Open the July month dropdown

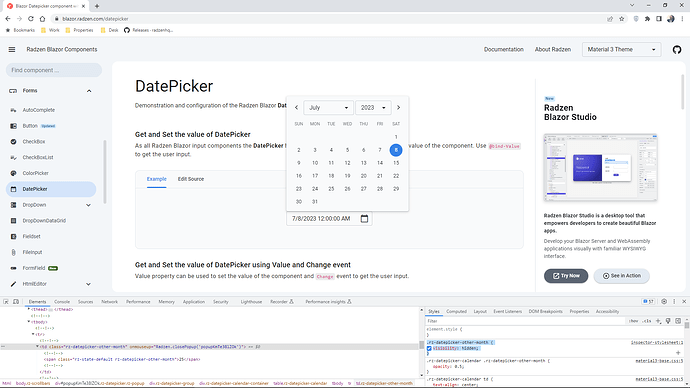(x=328, y=108)
